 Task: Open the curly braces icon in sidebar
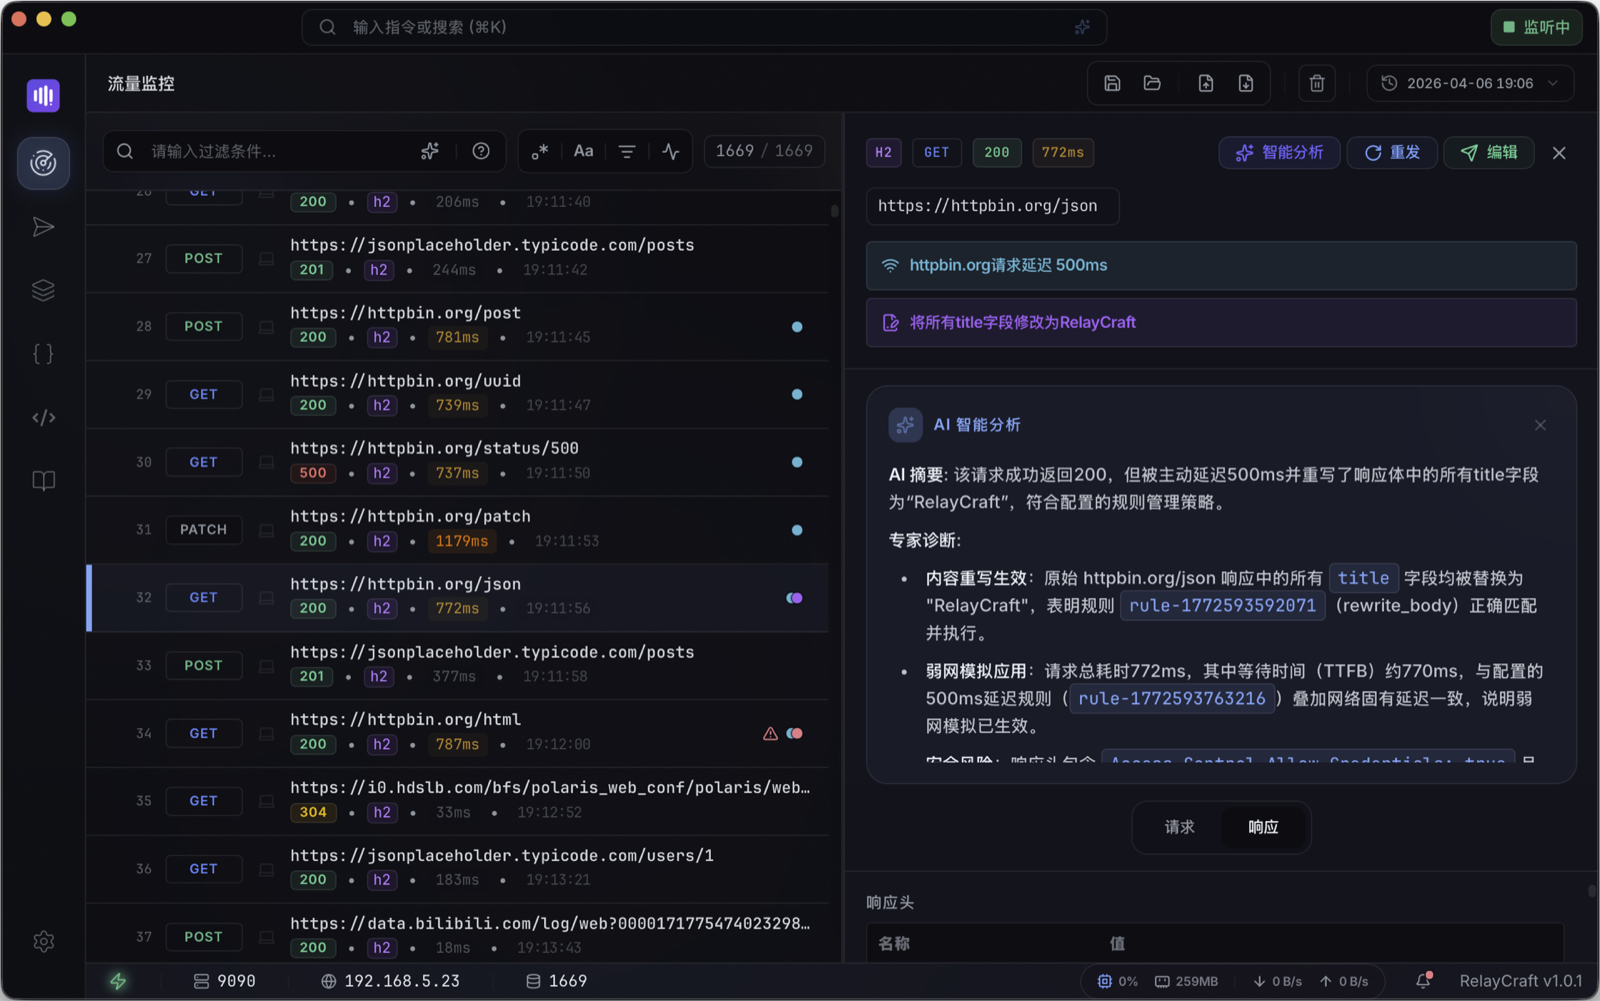[43, 354]
